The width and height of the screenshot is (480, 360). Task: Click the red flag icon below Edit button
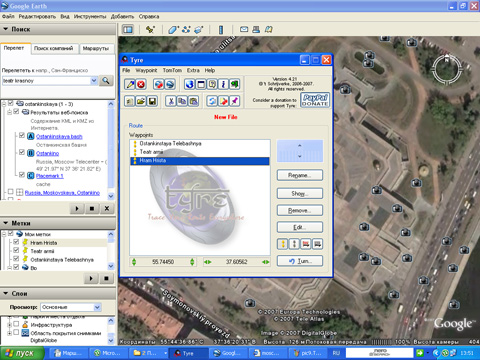pyautogui.click(x=306, y=244)
